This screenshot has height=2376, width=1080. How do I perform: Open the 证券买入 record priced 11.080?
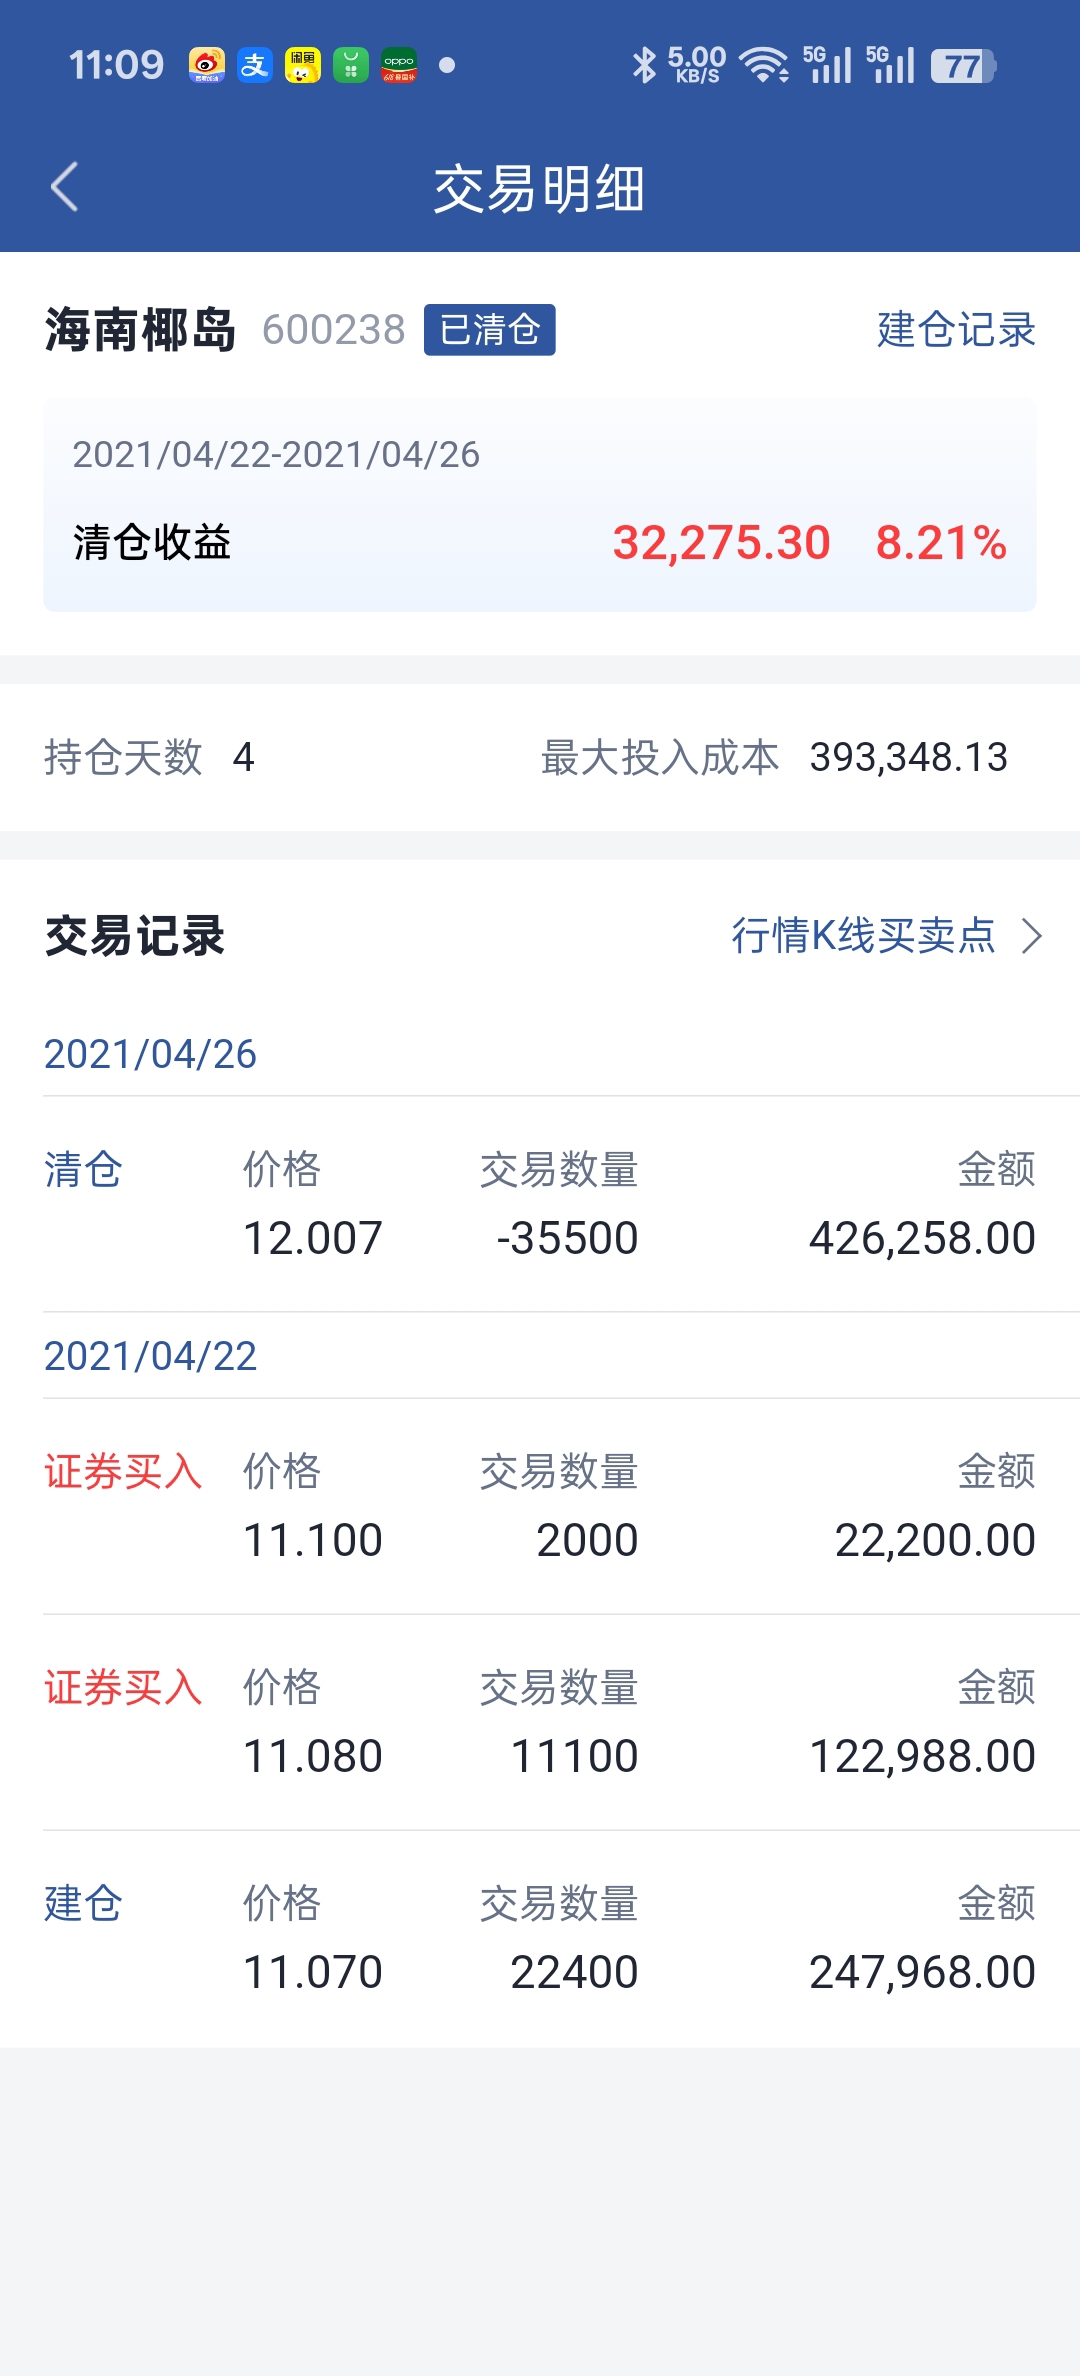tap(540, 1722)
